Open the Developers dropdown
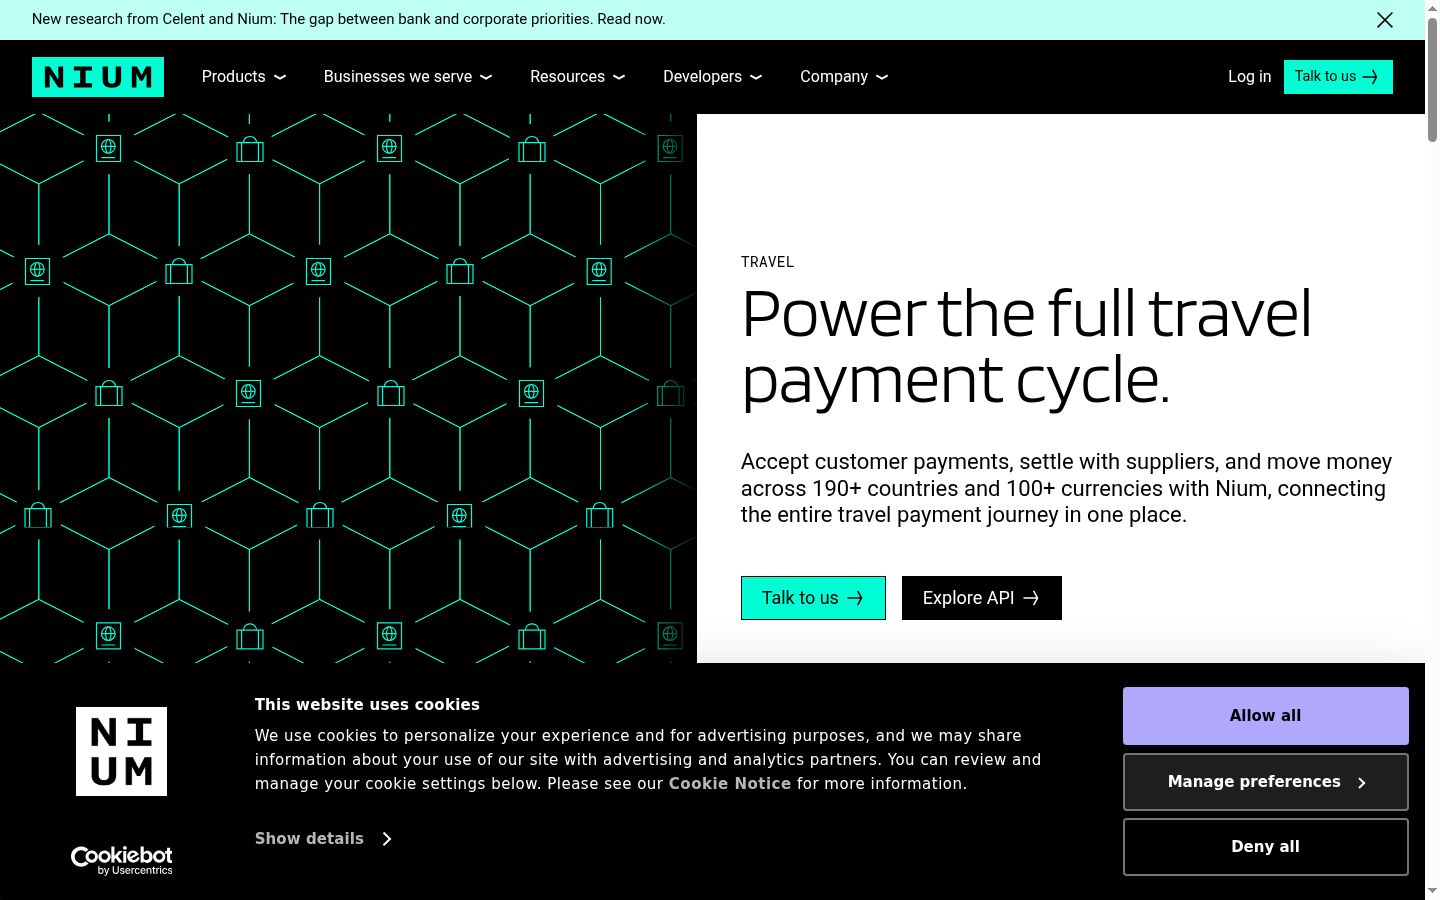This screenshot has width=1440, height=900. pos(712,77)
